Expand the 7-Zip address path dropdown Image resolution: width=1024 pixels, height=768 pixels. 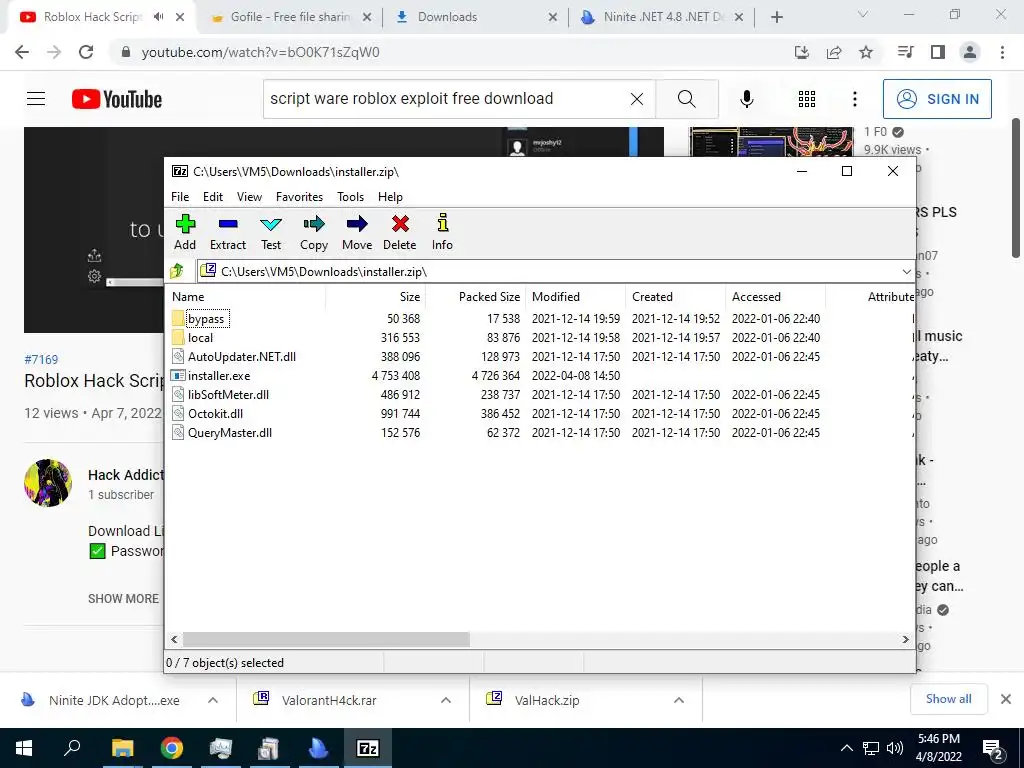click(x=906, y=272)
